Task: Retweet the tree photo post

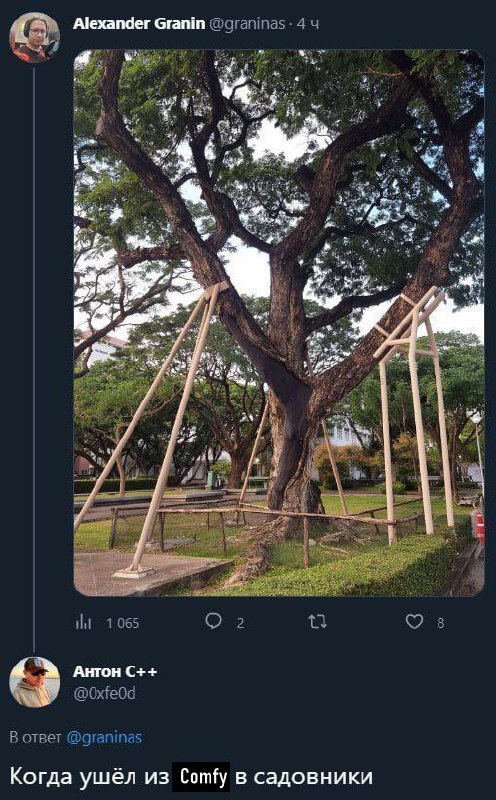Action: 317,621
